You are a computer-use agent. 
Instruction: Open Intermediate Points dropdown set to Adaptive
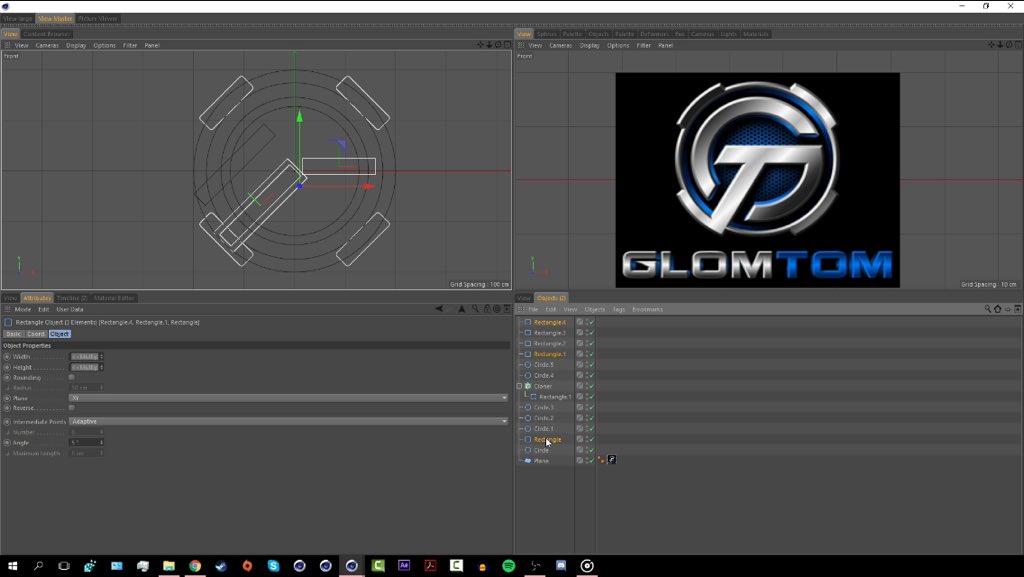[x=289, y=422]
